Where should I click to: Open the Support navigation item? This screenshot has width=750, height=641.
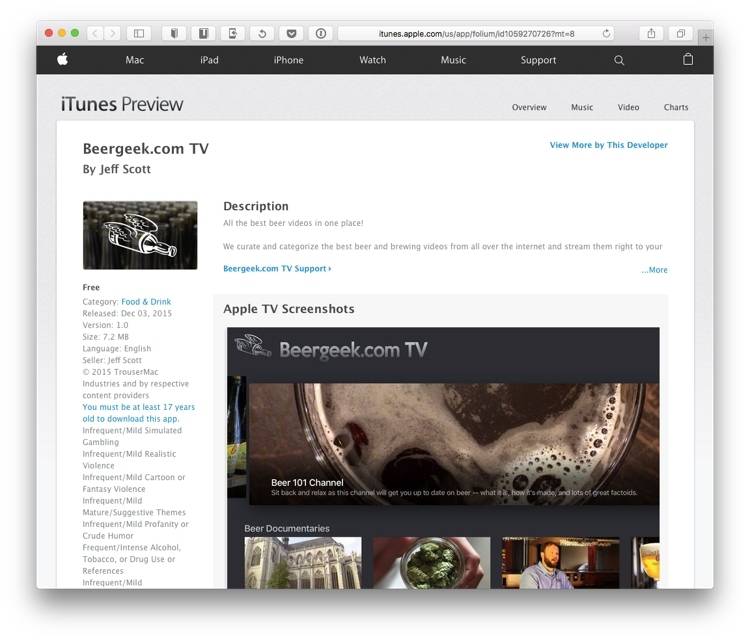point(538,60)
